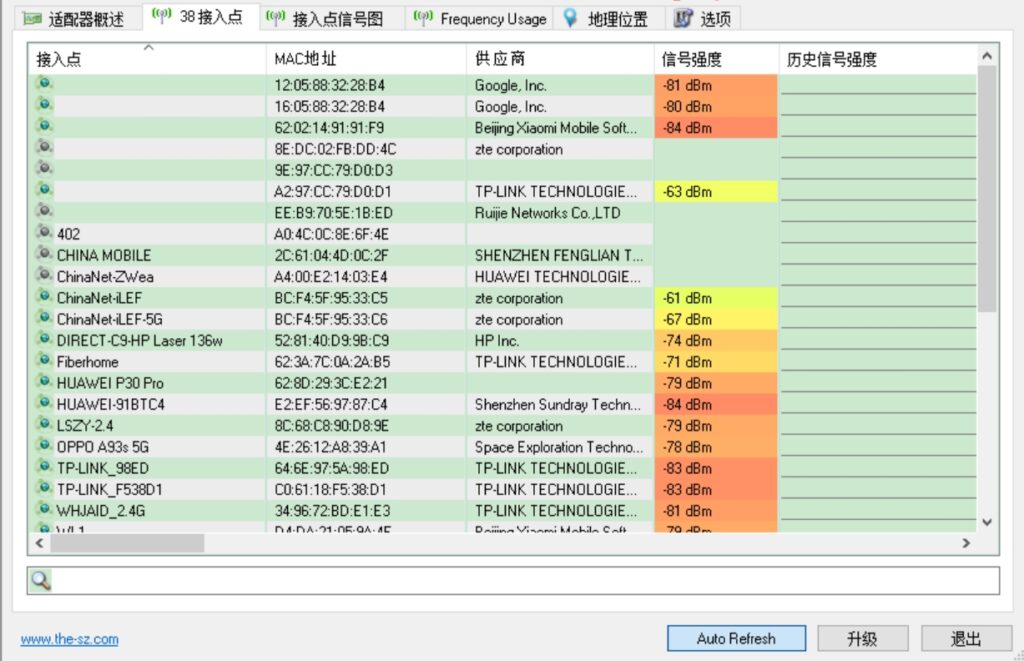
Task: Click the icon next to HUAWEI P30 Pro
Action: 44,382
